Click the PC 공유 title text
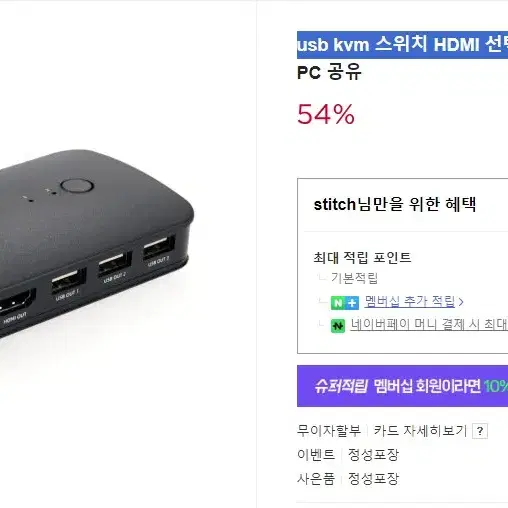The width and height of the screenshot is (508, 508). (x=329, y=72)
